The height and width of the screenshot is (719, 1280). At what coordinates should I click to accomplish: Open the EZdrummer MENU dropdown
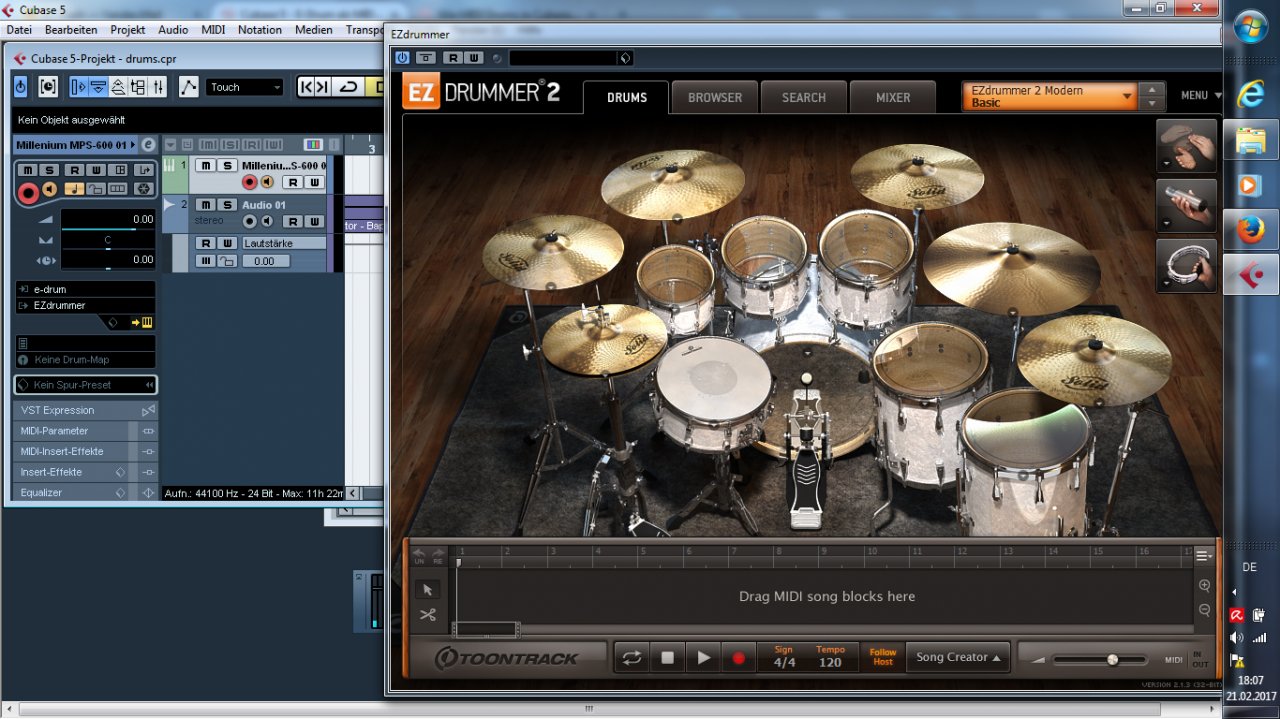click(1201, 96)
